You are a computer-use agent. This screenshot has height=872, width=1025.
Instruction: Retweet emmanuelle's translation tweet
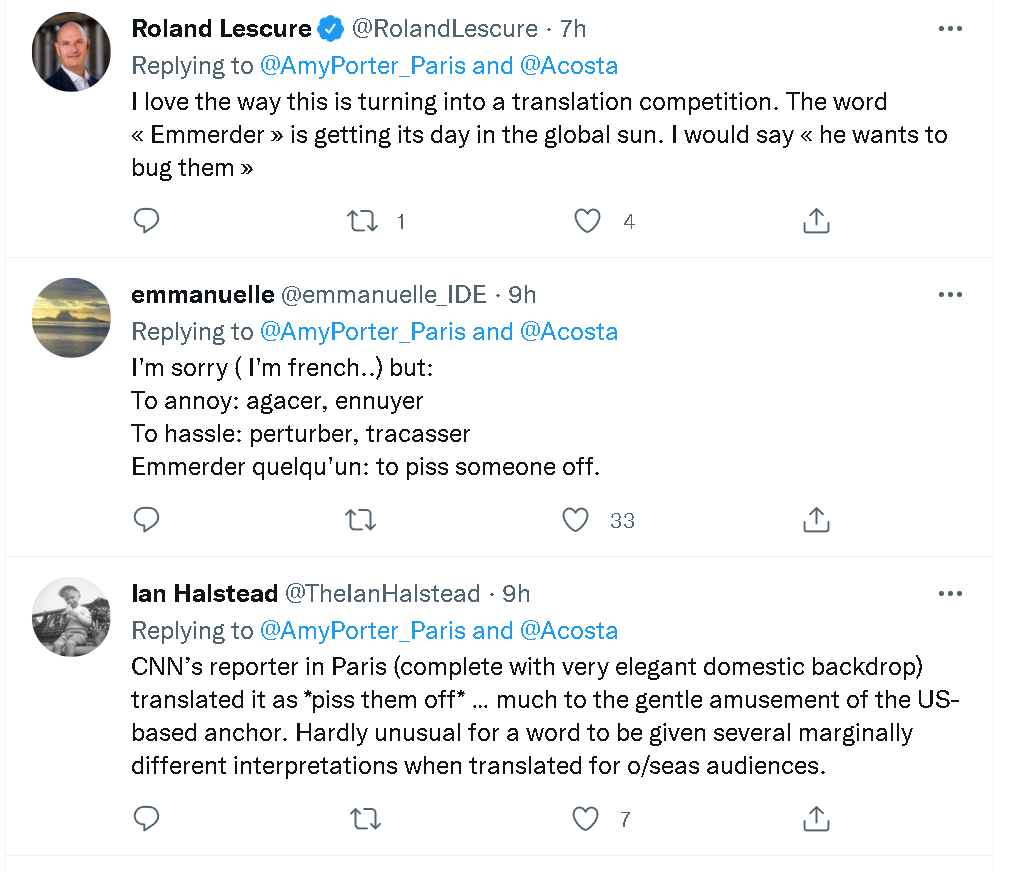pyautogui.click(x=362, y=520)
